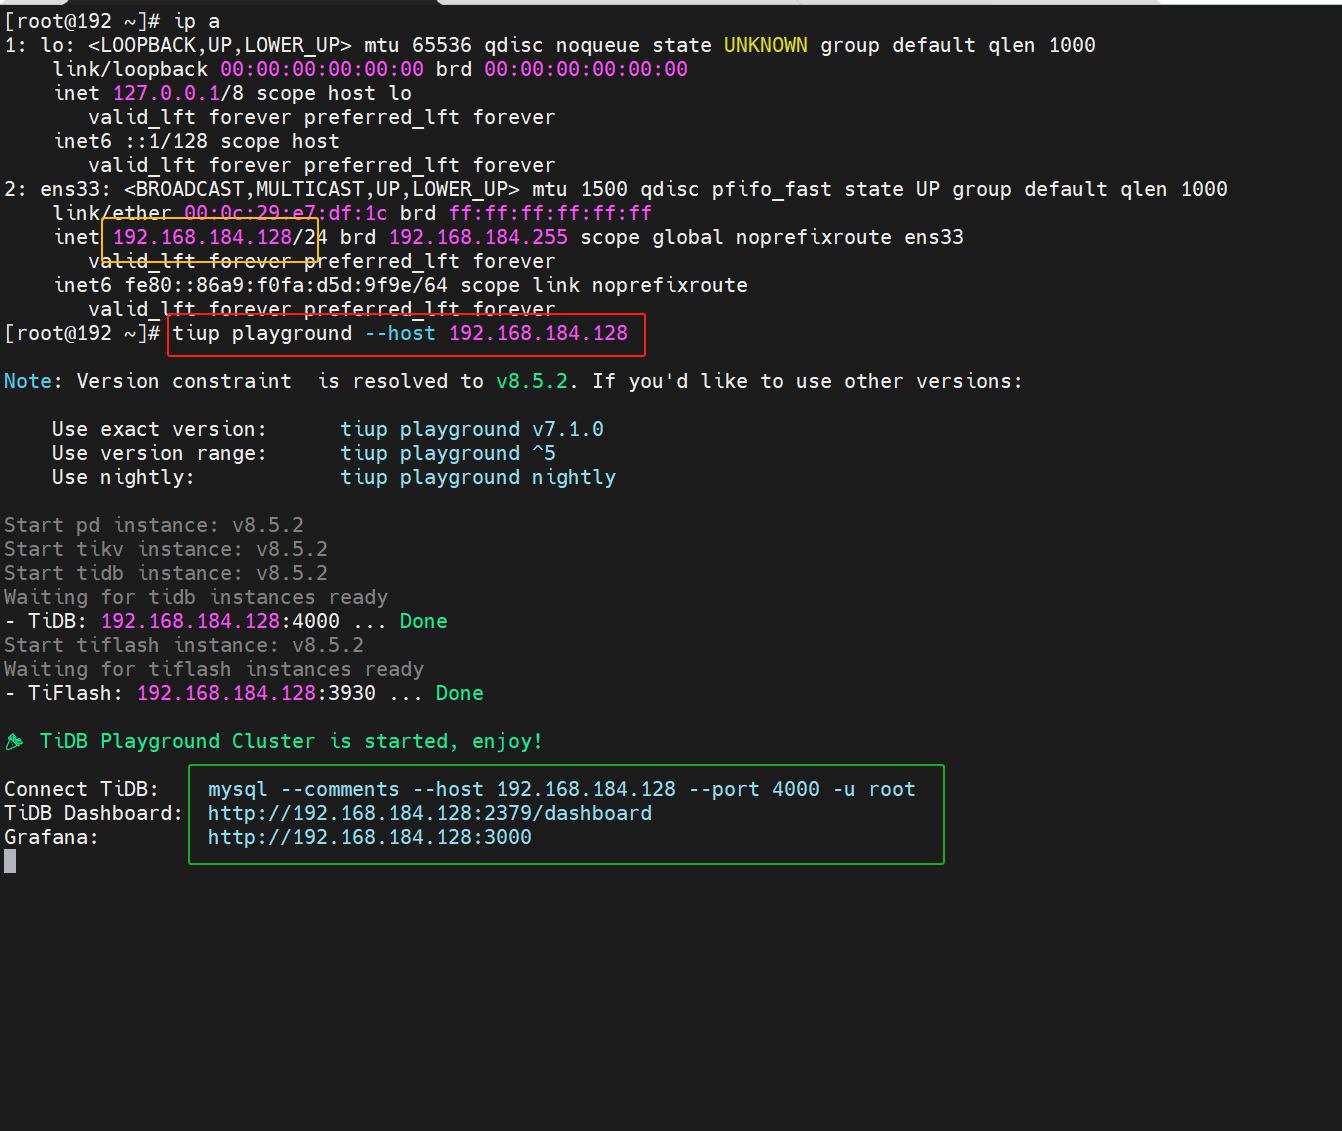Click broadcast MAC ff:ff:ff:ff:ff:ff
Viewport: 1342px width, 1131px height.
tap(550, 213)
